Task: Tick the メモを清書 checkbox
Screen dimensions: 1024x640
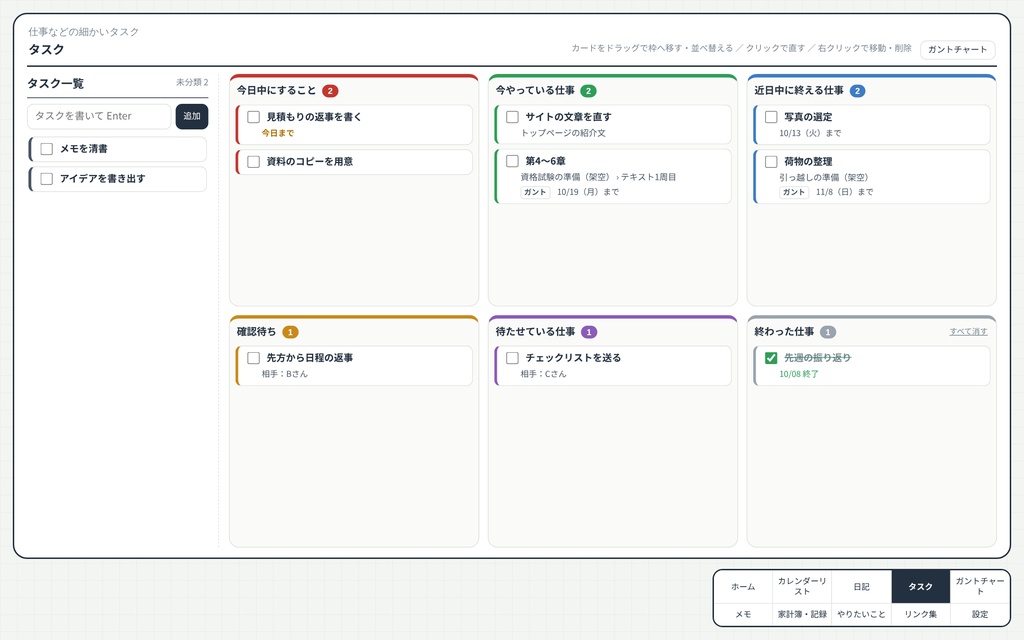Action: pyautogui.click(x=46, y=149)
